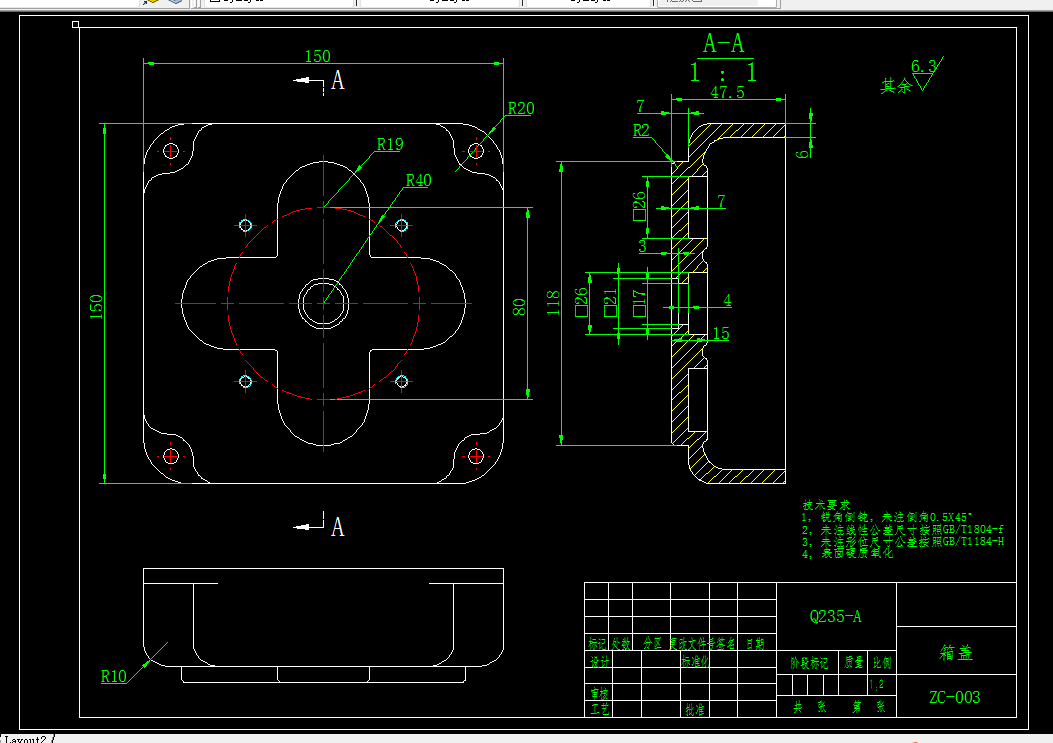This screenshot has height=743, width=1053.
Task: Pick the □17 square dimension text
Action: (x=639, y=303)
